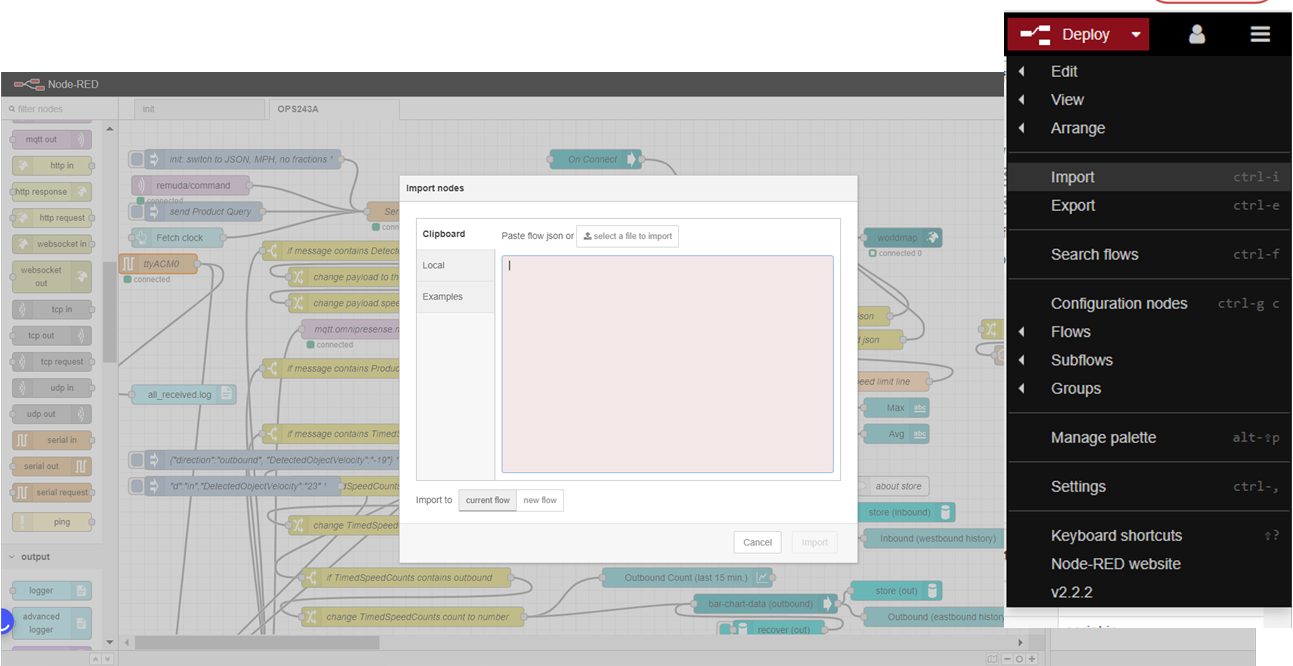Click the filter nodes search field
Screen dimensions: 1293x666
pos(60,108)
